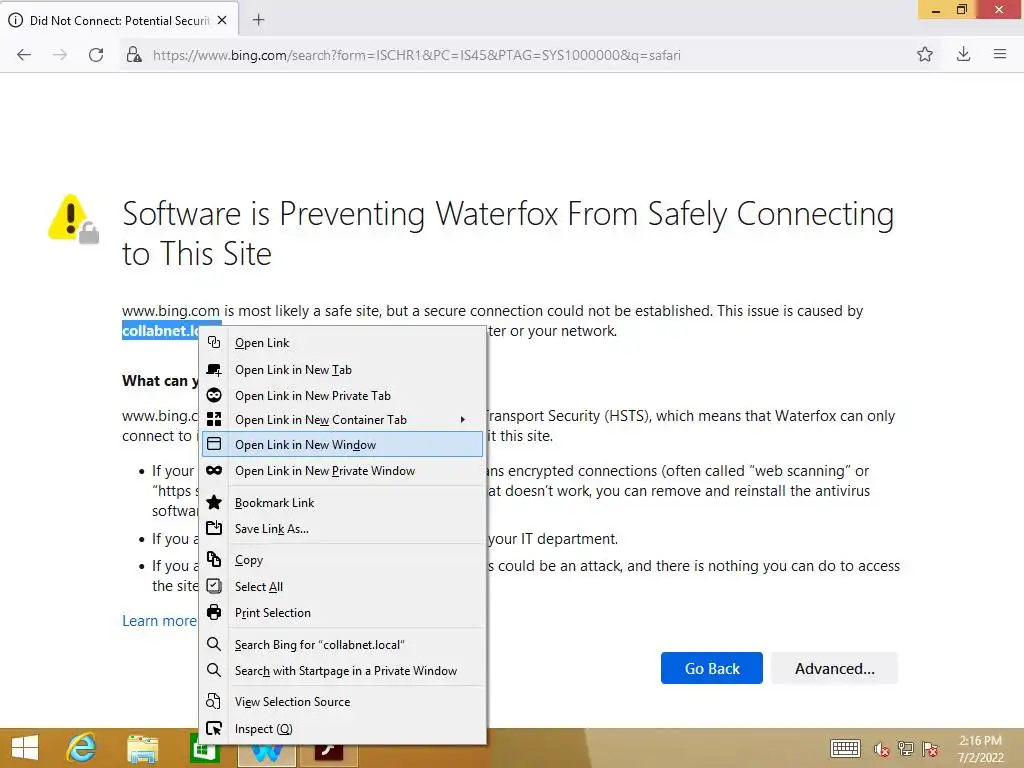Image resolution: width=1024 pixels, height=768 pixels.
Task: Choose View Selection Source
Action: click(x=343, y=702)
